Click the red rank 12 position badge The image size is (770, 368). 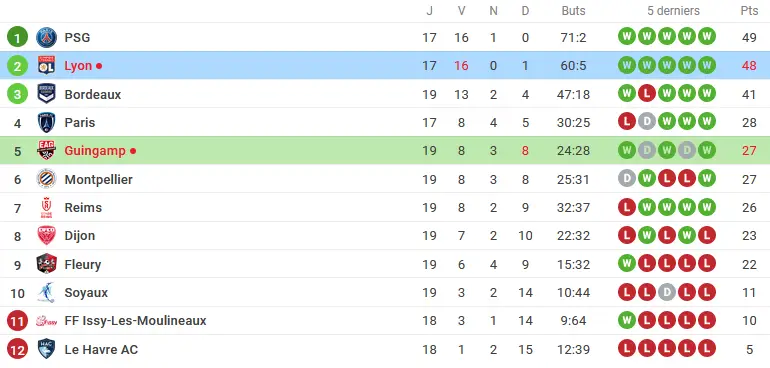[17, 349]
